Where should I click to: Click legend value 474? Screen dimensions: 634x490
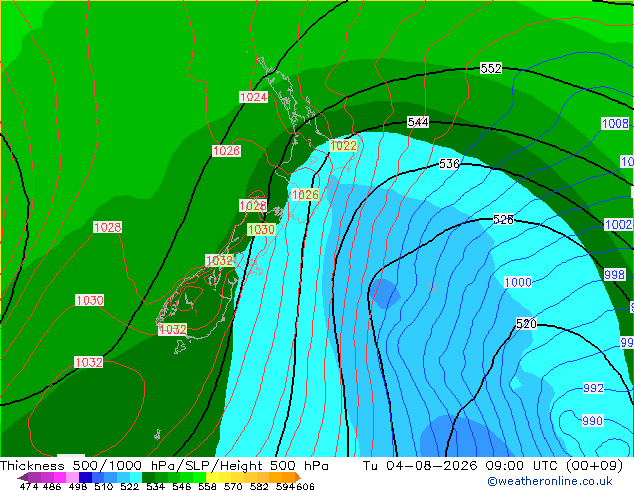coord(29,486)
